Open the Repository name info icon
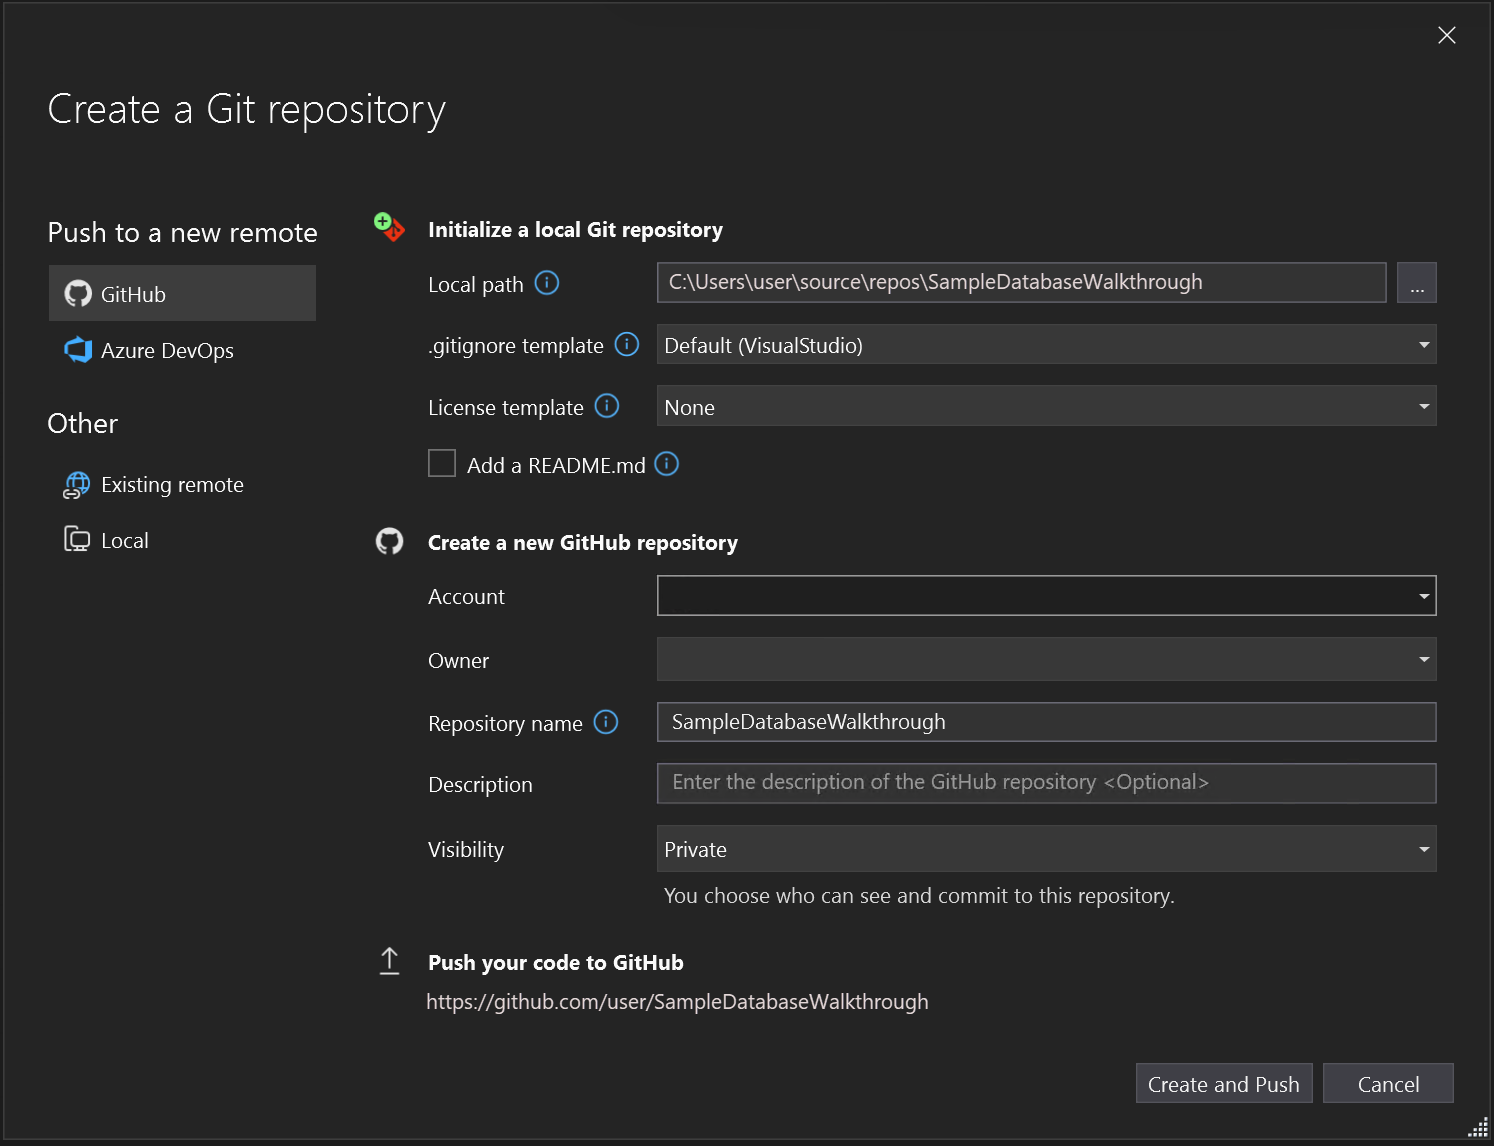Image resolution: width=1494 pixels, height=1146 pixels. point(605,722)
